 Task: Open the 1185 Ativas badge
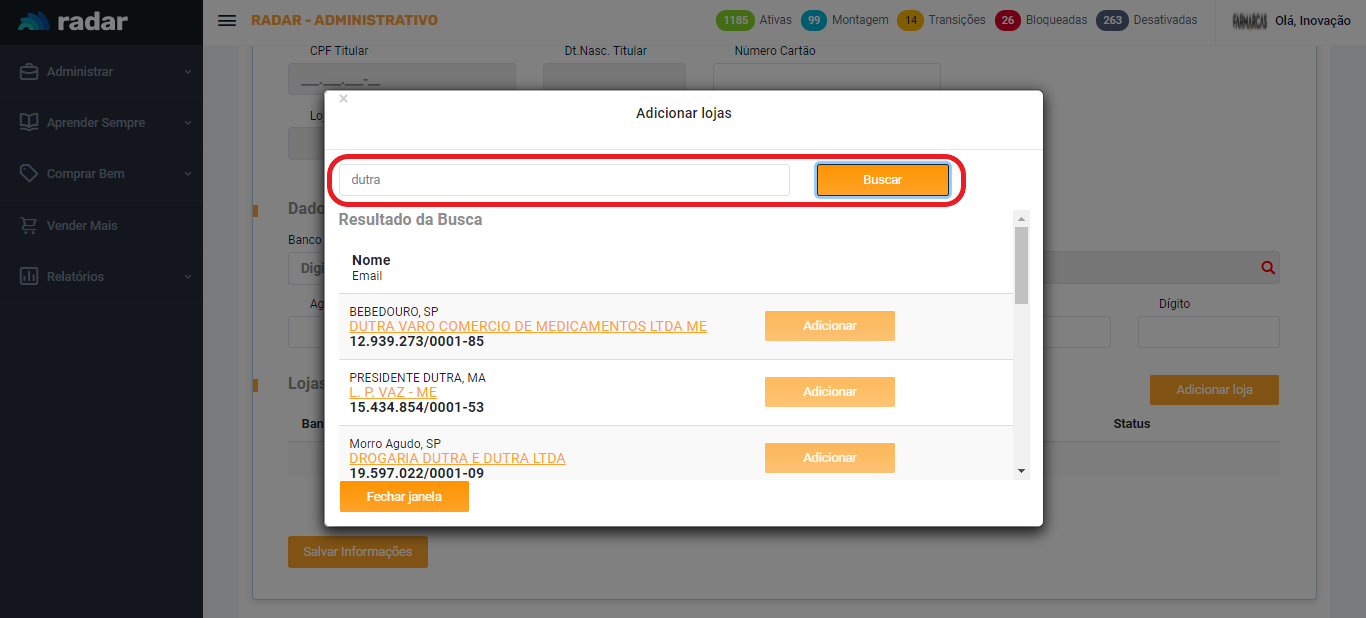click(736, 20)
